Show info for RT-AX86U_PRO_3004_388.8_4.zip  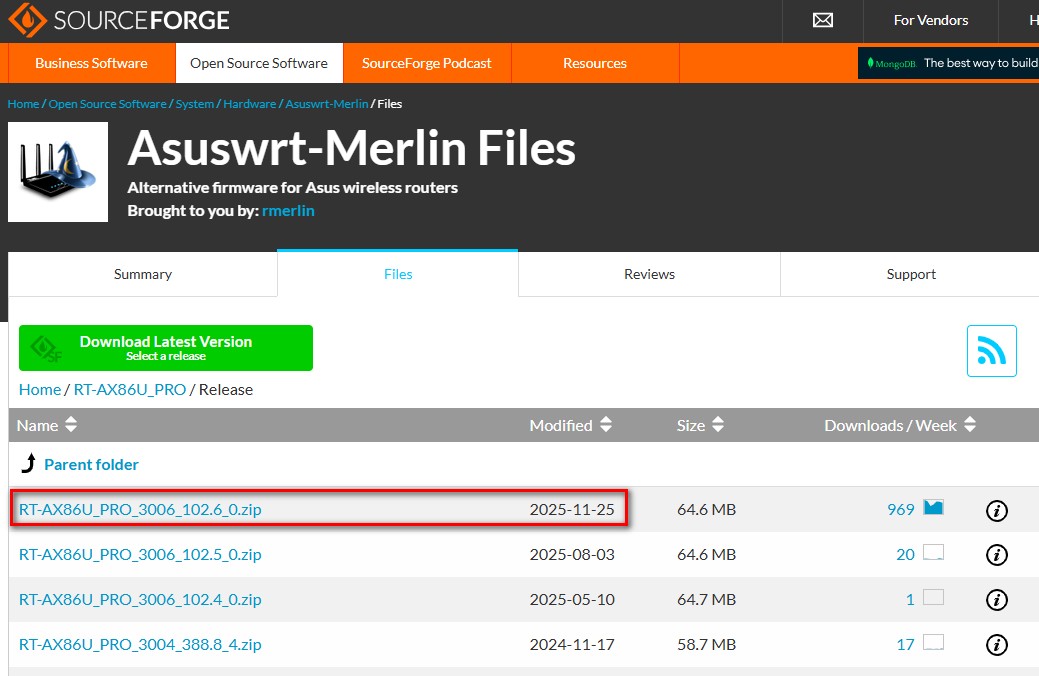[x=997, y=644]
